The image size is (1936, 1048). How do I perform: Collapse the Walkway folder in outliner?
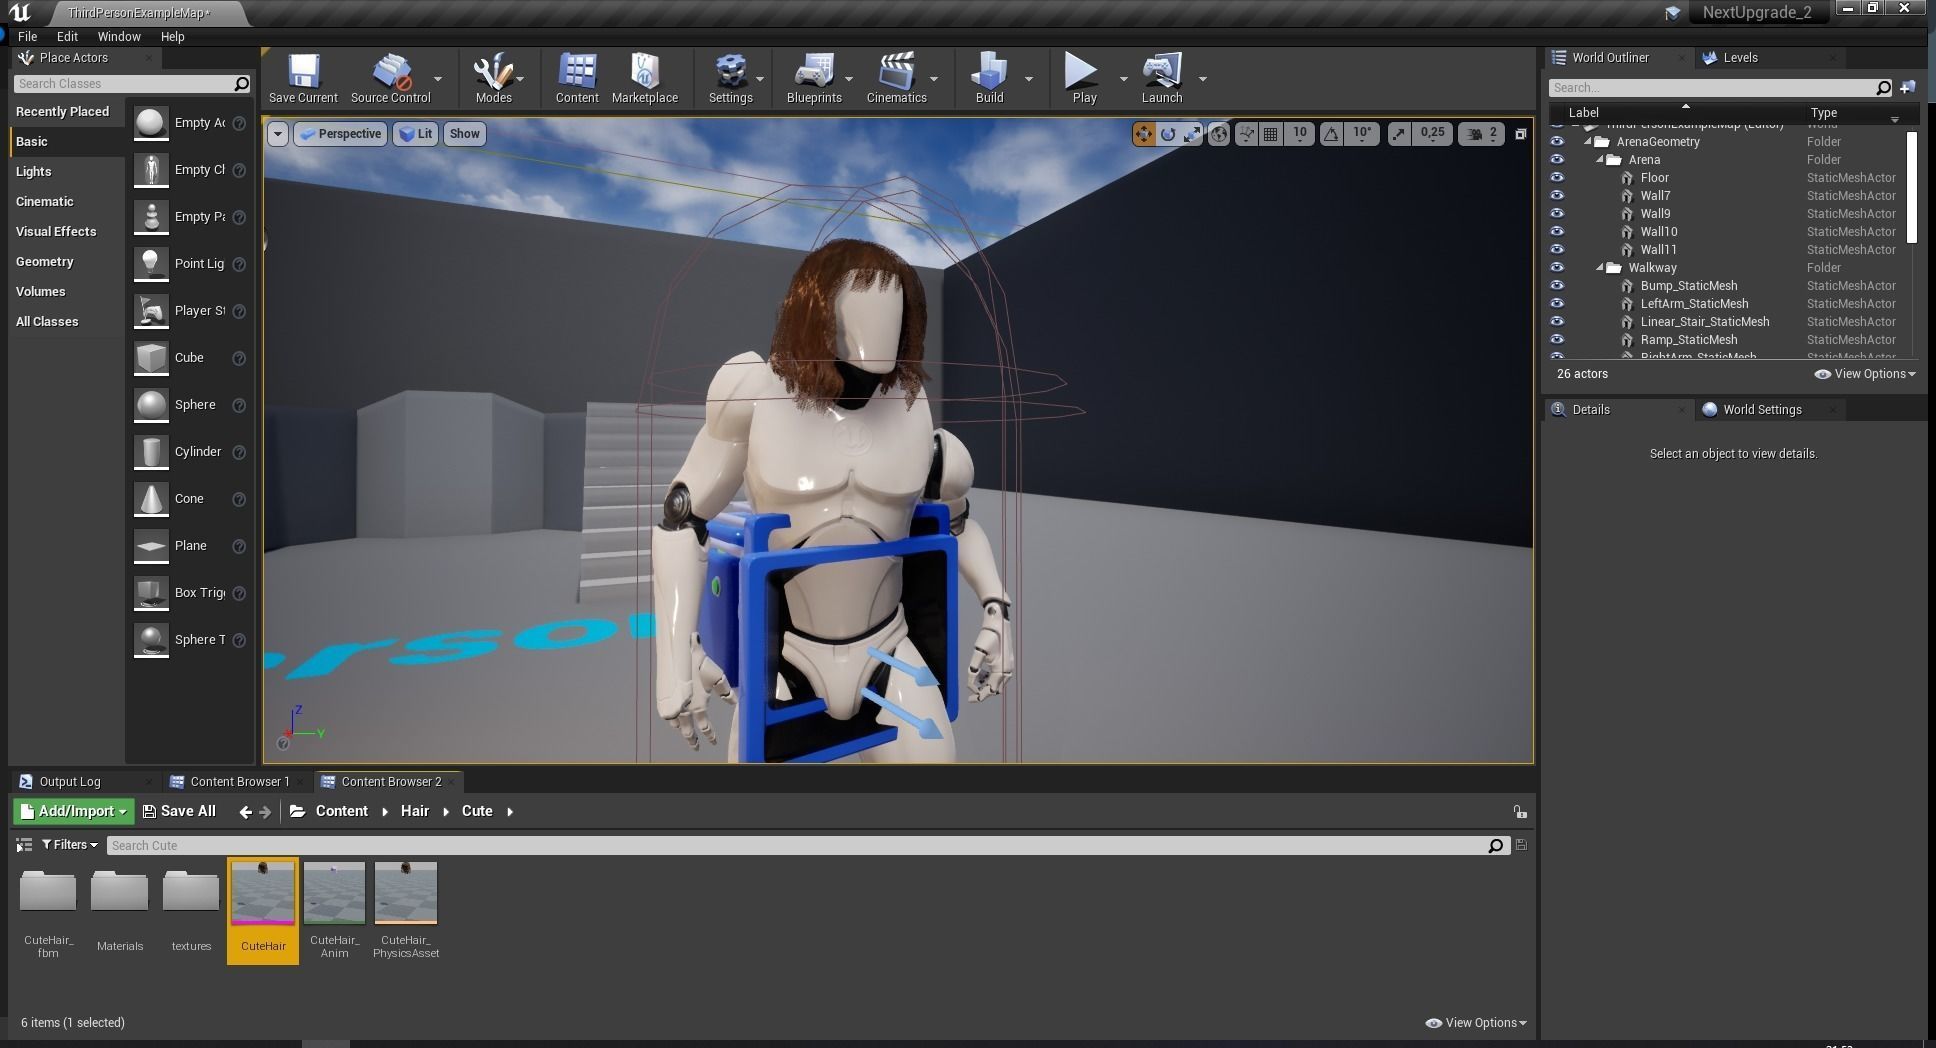click(x=1600, y=268)
